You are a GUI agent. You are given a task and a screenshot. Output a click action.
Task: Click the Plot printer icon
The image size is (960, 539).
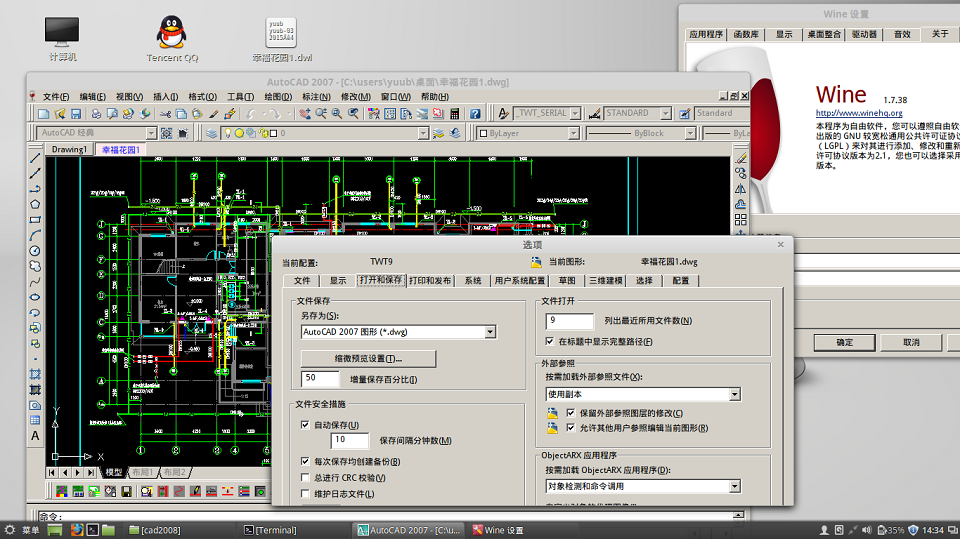(x=96, y=114)
